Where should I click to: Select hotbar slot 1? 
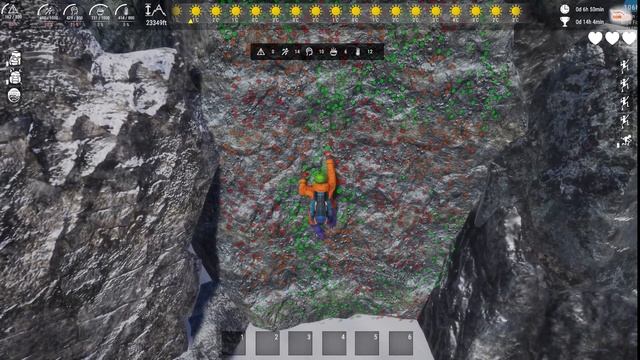(x=234, y=343)
